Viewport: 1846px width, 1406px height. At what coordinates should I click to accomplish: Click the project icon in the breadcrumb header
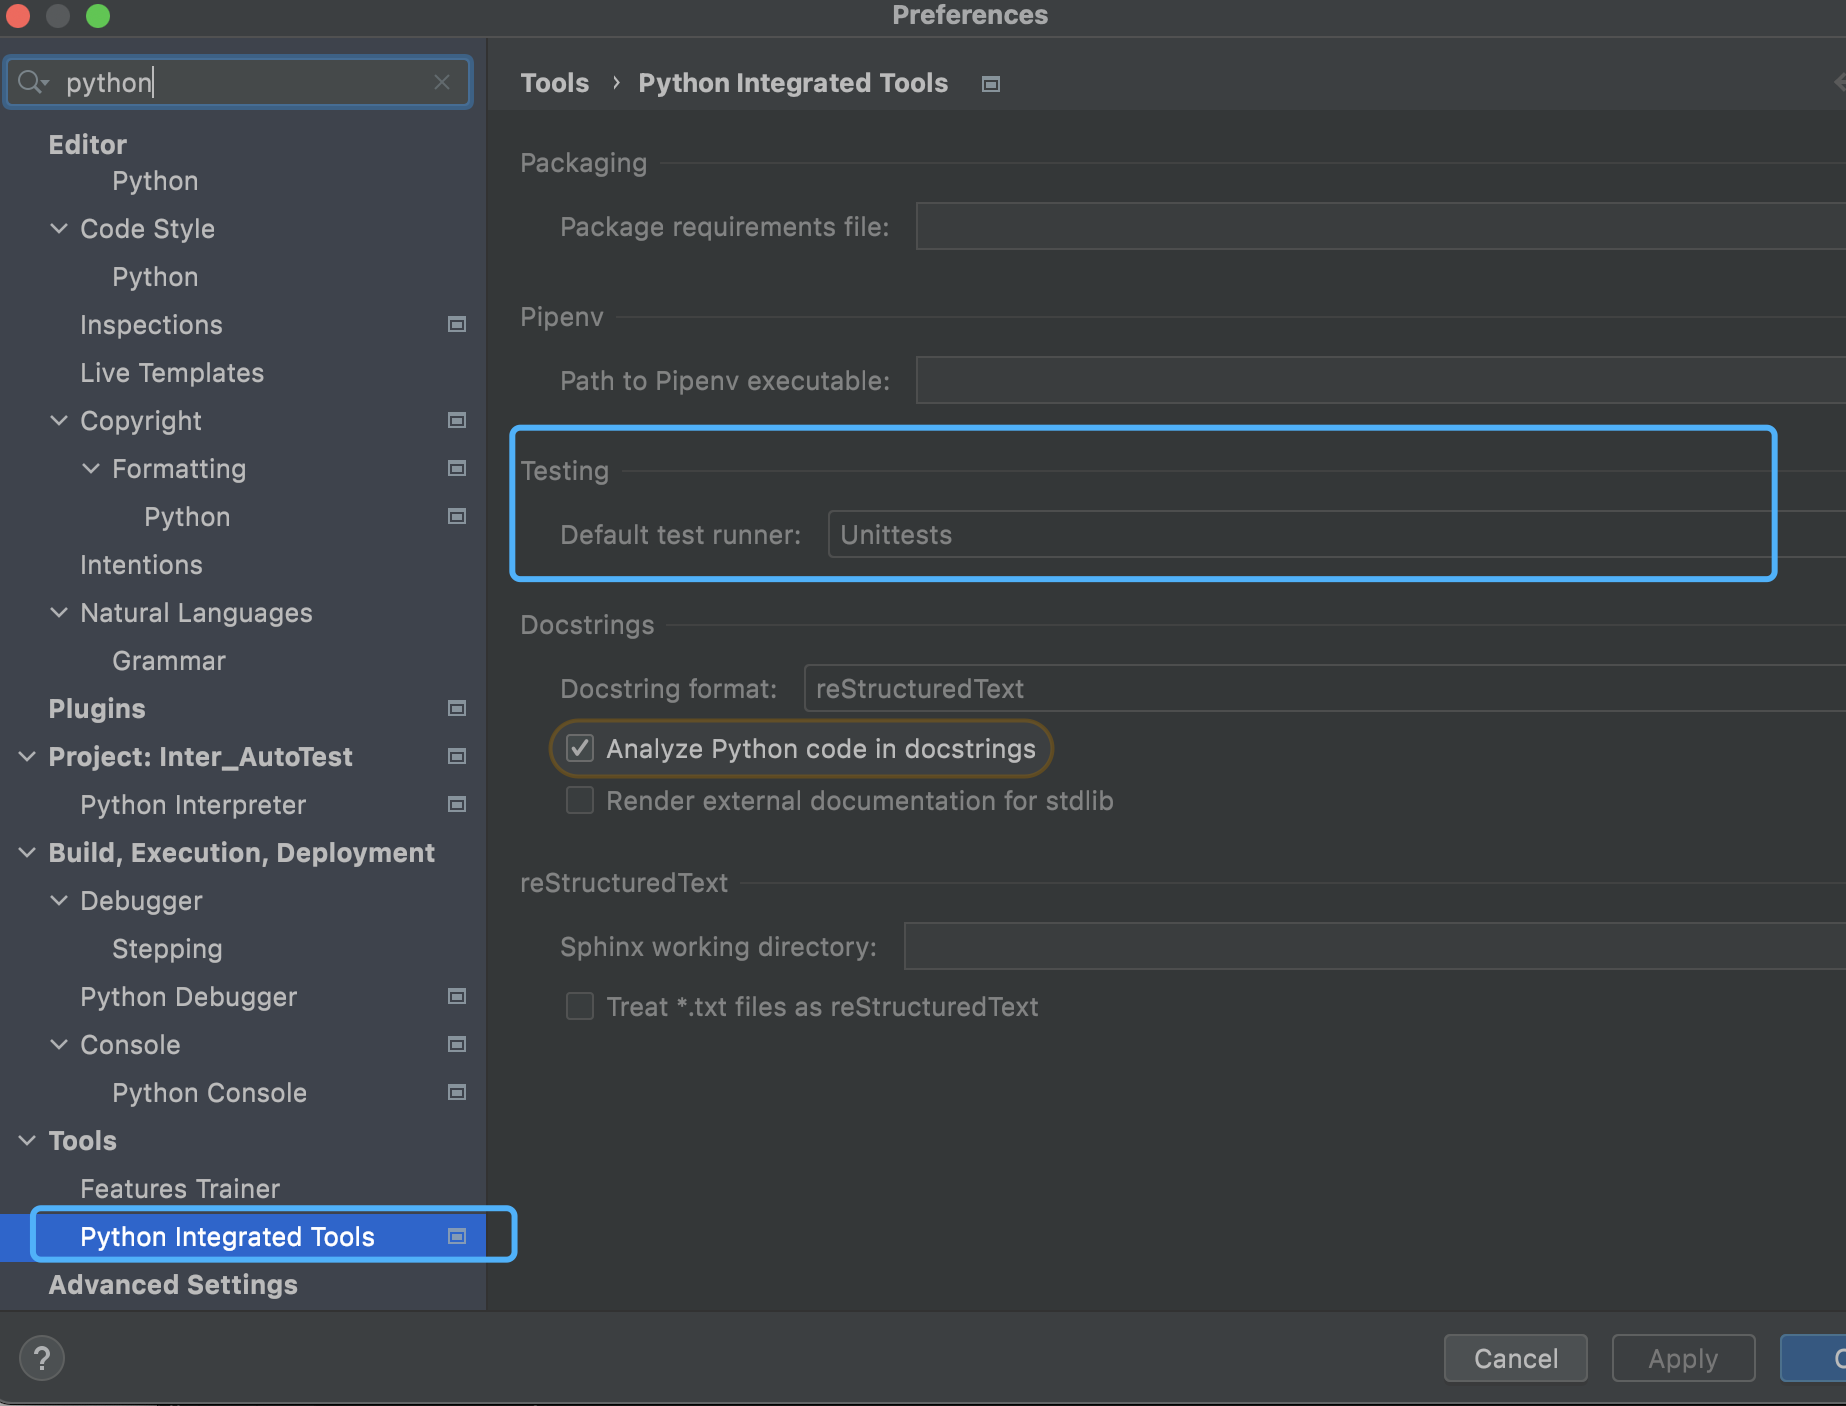[x=991, y=84]
